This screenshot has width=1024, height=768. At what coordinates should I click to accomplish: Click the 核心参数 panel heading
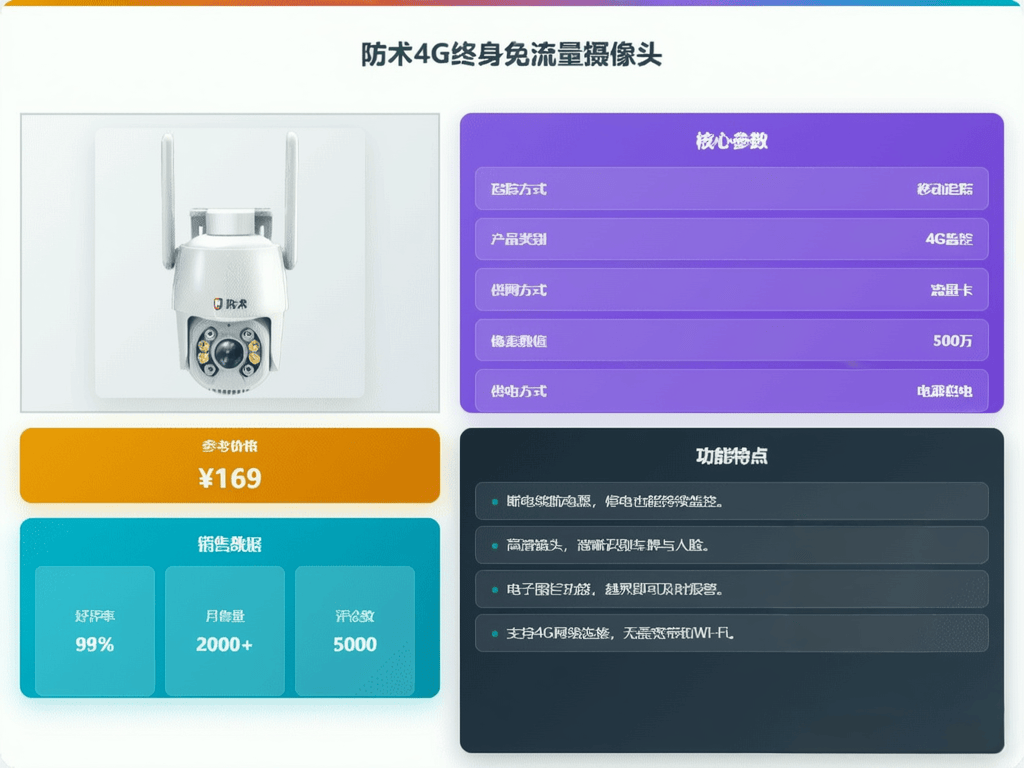(731, 140)
